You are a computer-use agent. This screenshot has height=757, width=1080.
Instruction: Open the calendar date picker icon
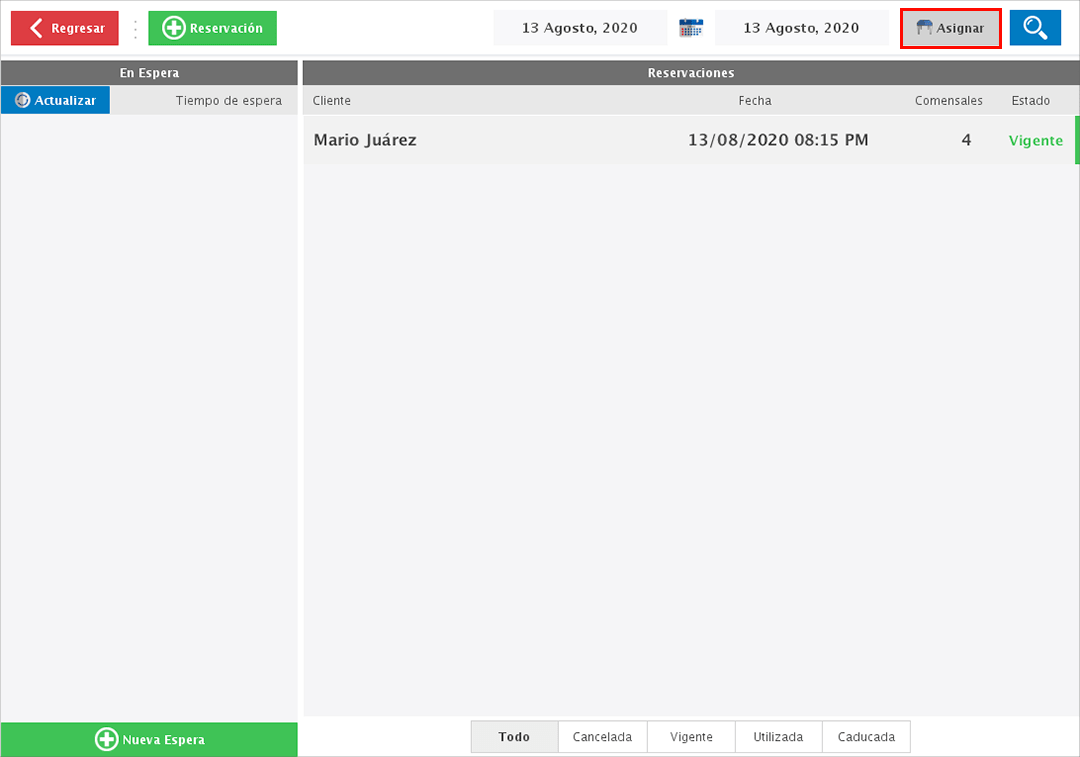690,27
